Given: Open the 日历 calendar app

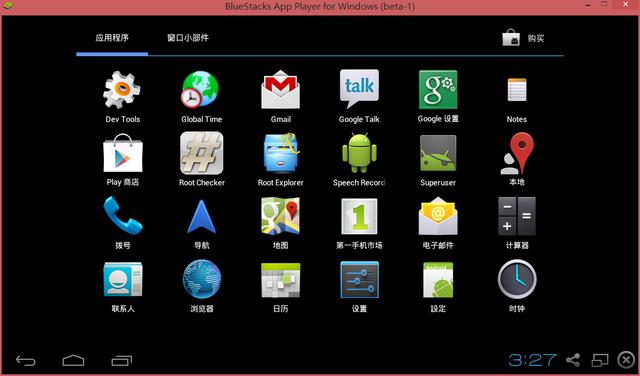Looking at the screenshot, I should click(280, 280).
